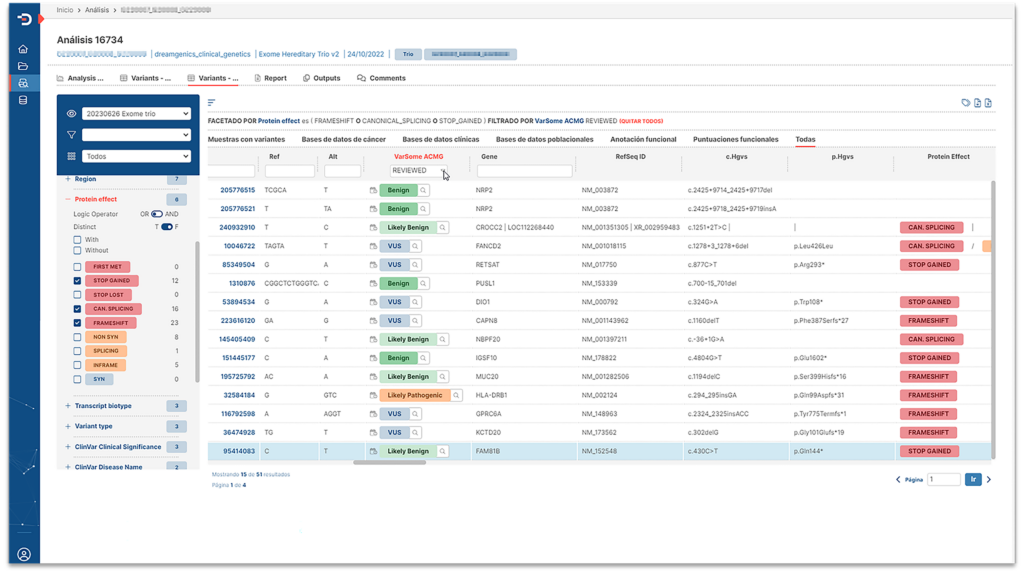Image resolution: width=1024 pixels, height=571 pixels.
Task: Switch to the Report tab
Action: click(x=270, y=78)
